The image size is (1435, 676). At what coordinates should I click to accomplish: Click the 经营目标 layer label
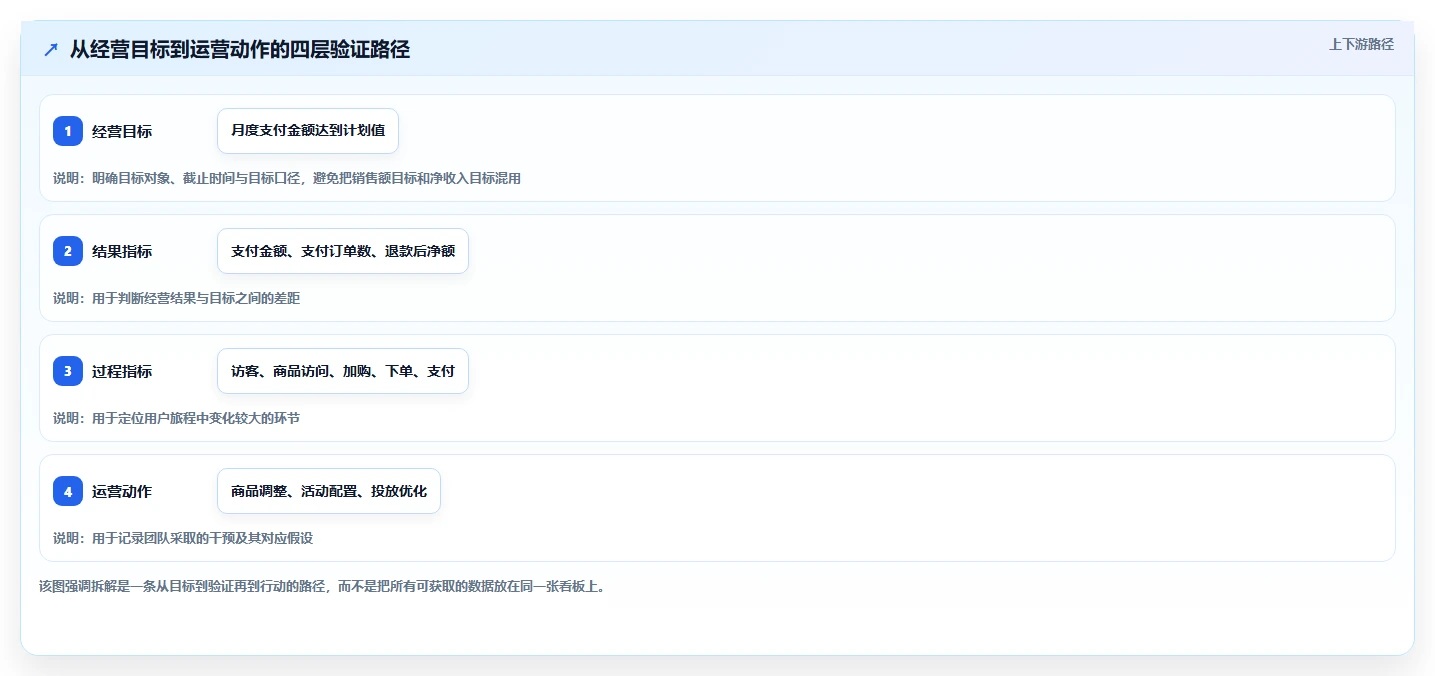pyautogui.click(x=122, y=131)
